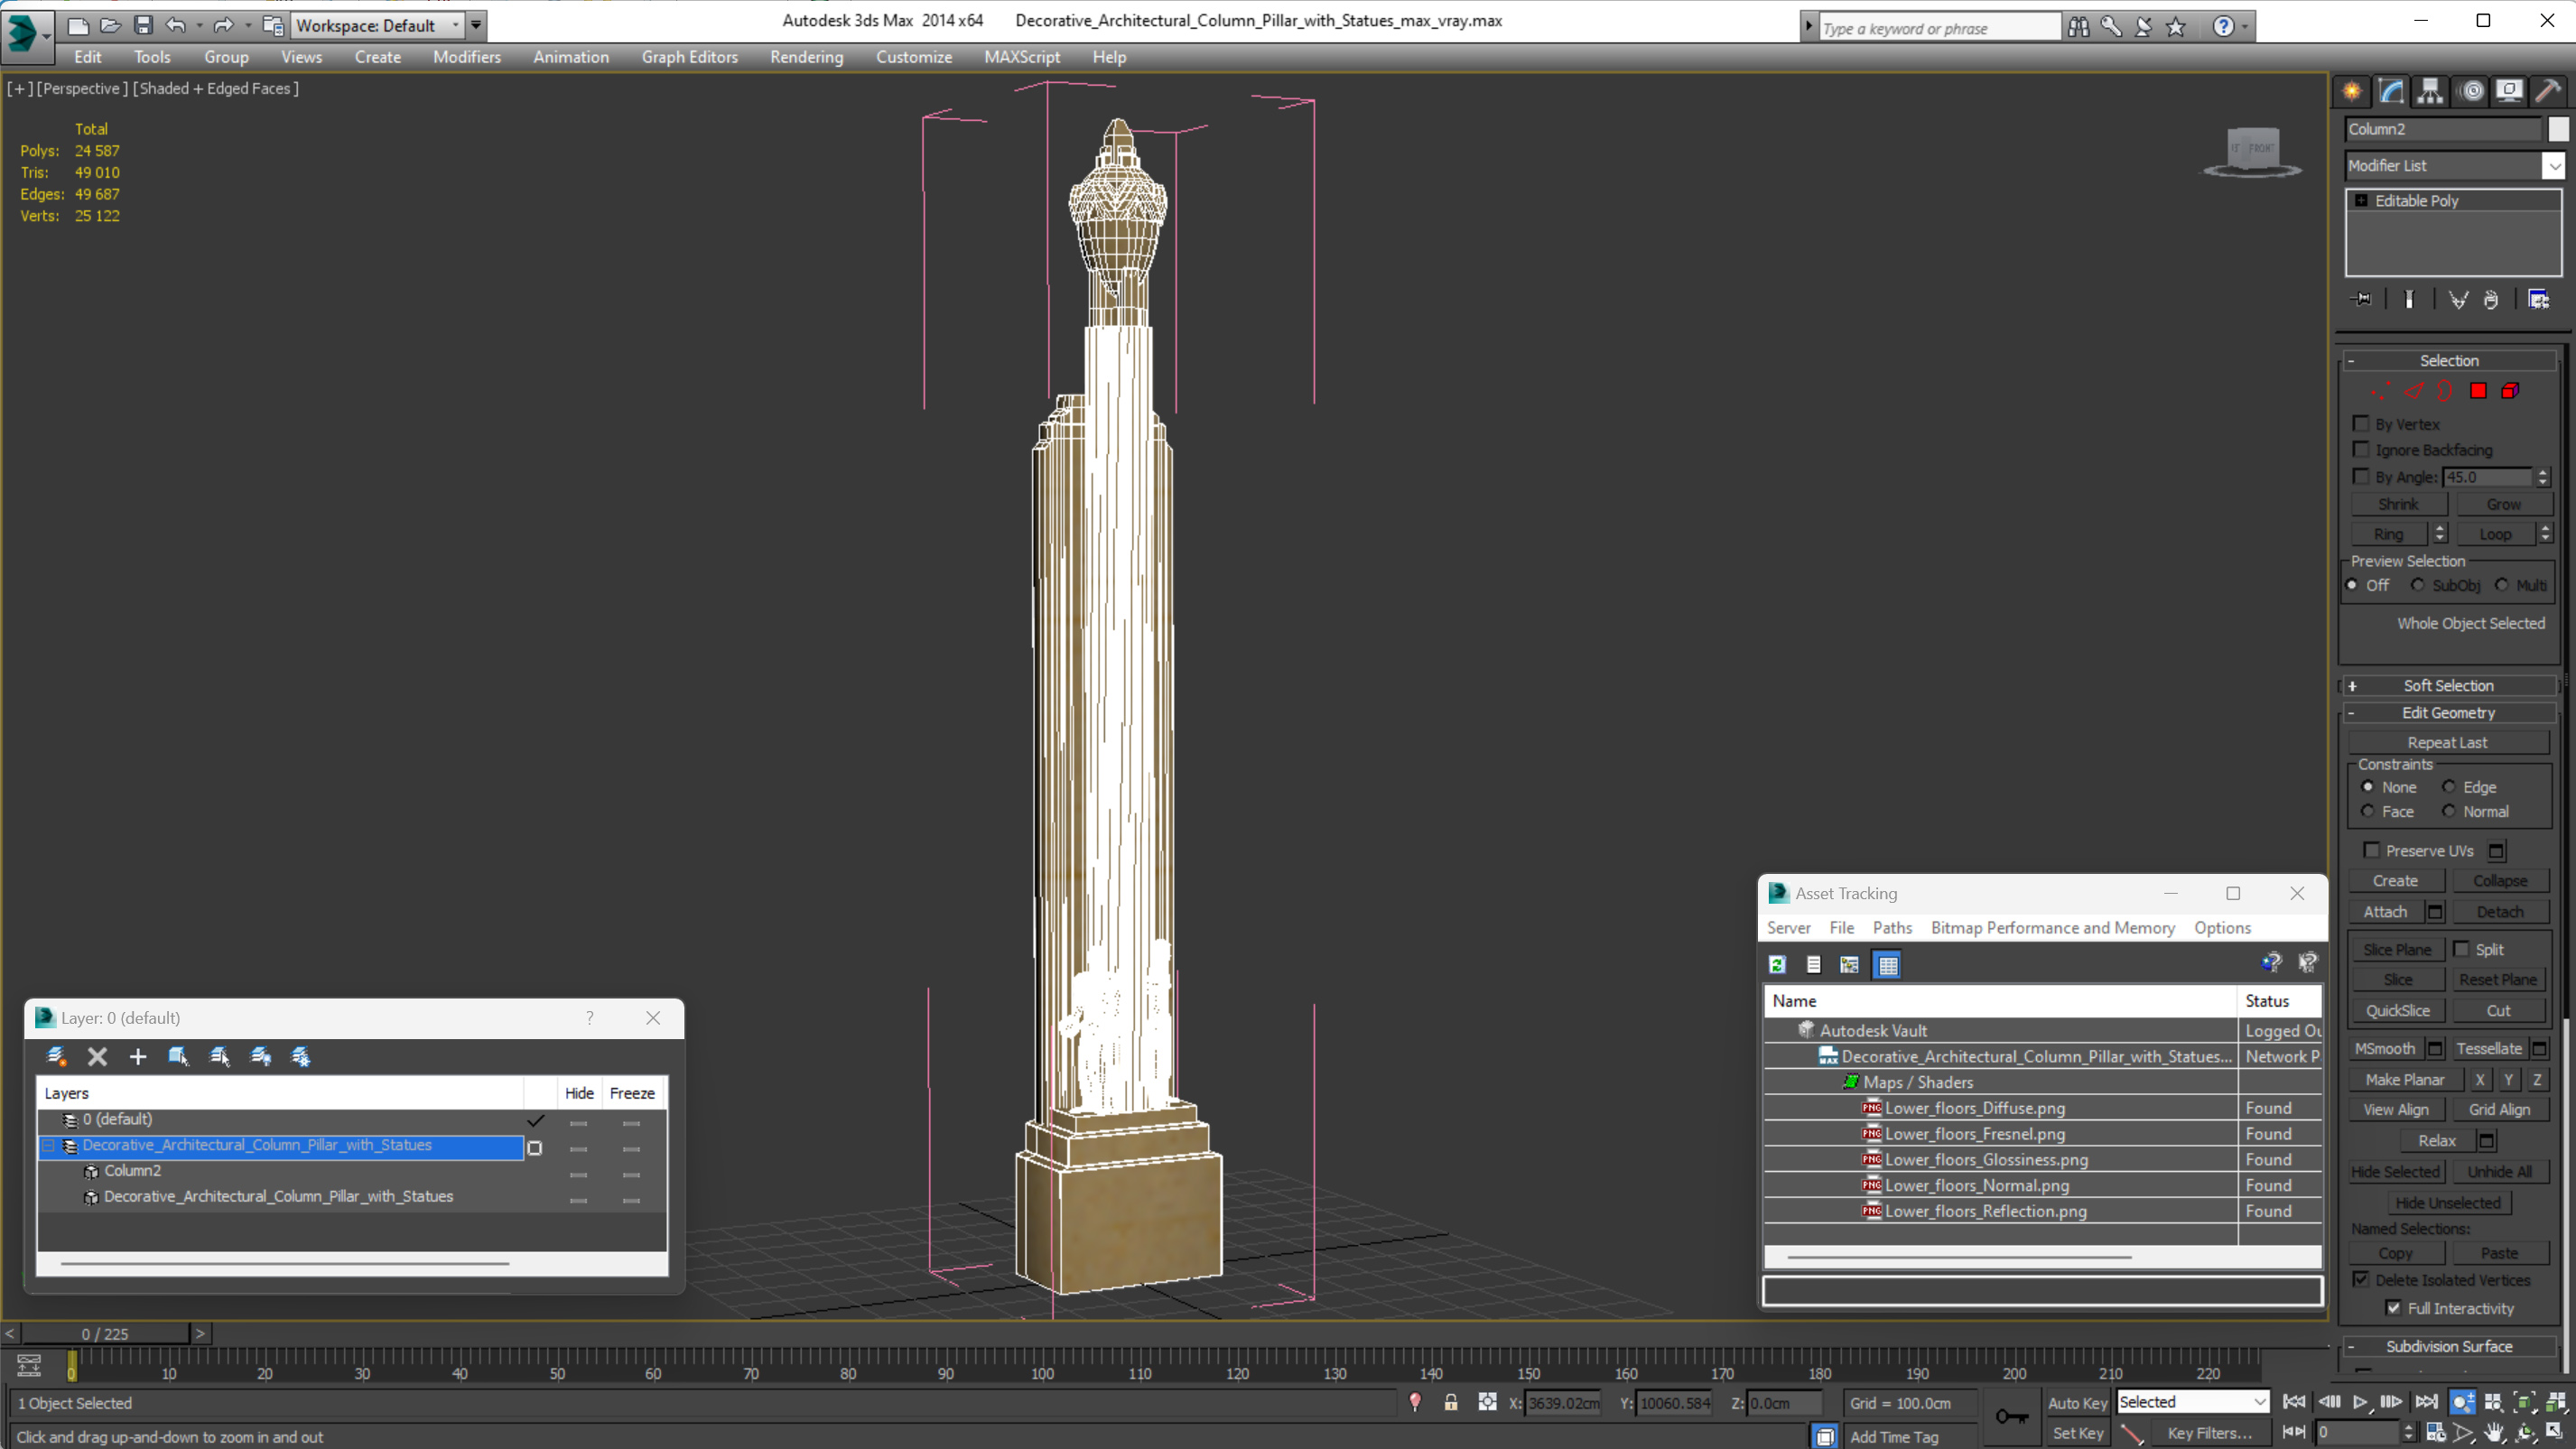The height and width of the screenshot is (1449, 2576).
Task: Expand the Edit Geometry rollout
Action: click(x=2447, y=711)
